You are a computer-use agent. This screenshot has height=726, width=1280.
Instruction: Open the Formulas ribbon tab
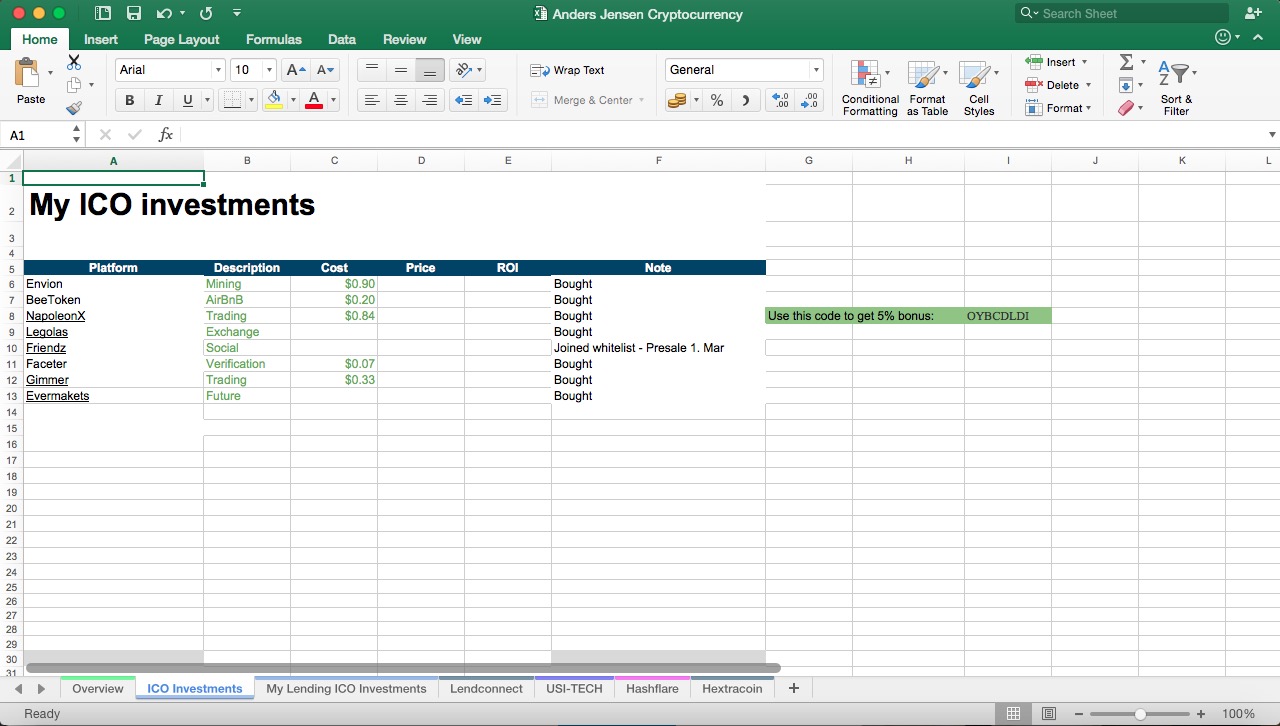[273, 39]
